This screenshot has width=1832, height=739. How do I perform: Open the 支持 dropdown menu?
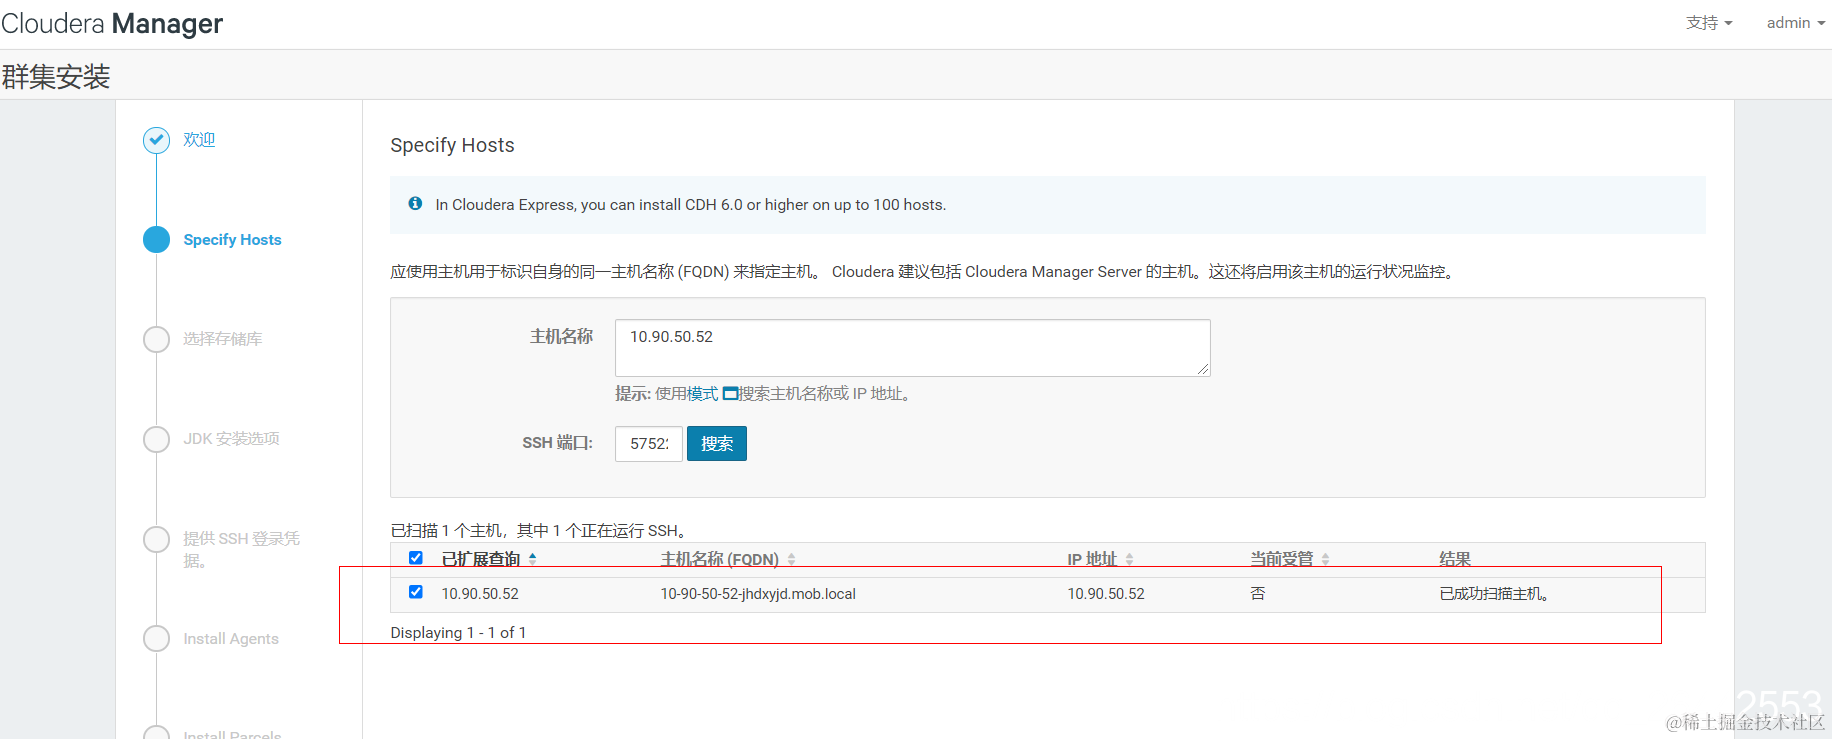point(1709,23)
